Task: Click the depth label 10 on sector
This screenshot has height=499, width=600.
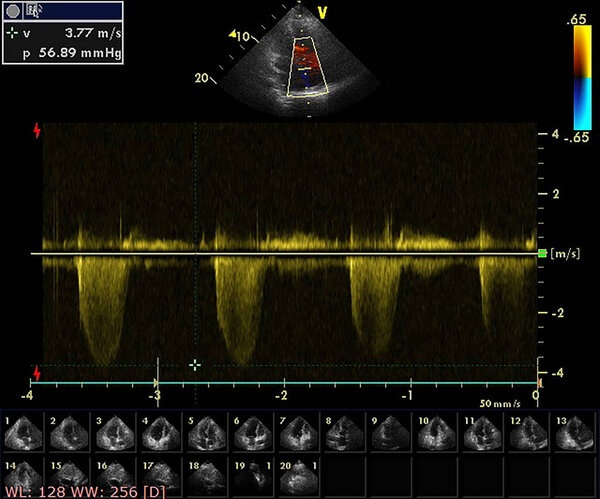Action: click(243, 36)
